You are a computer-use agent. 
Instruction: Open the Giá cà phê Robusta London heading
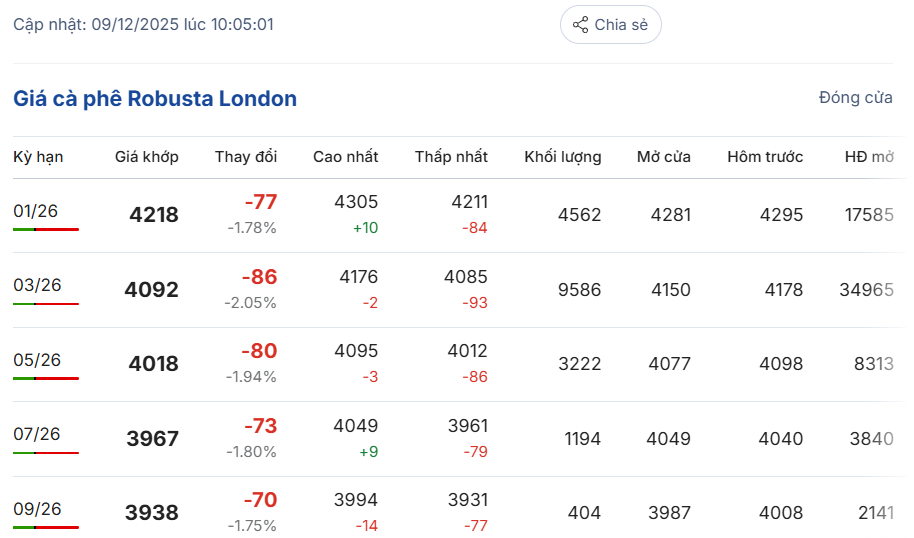[155, 99]
